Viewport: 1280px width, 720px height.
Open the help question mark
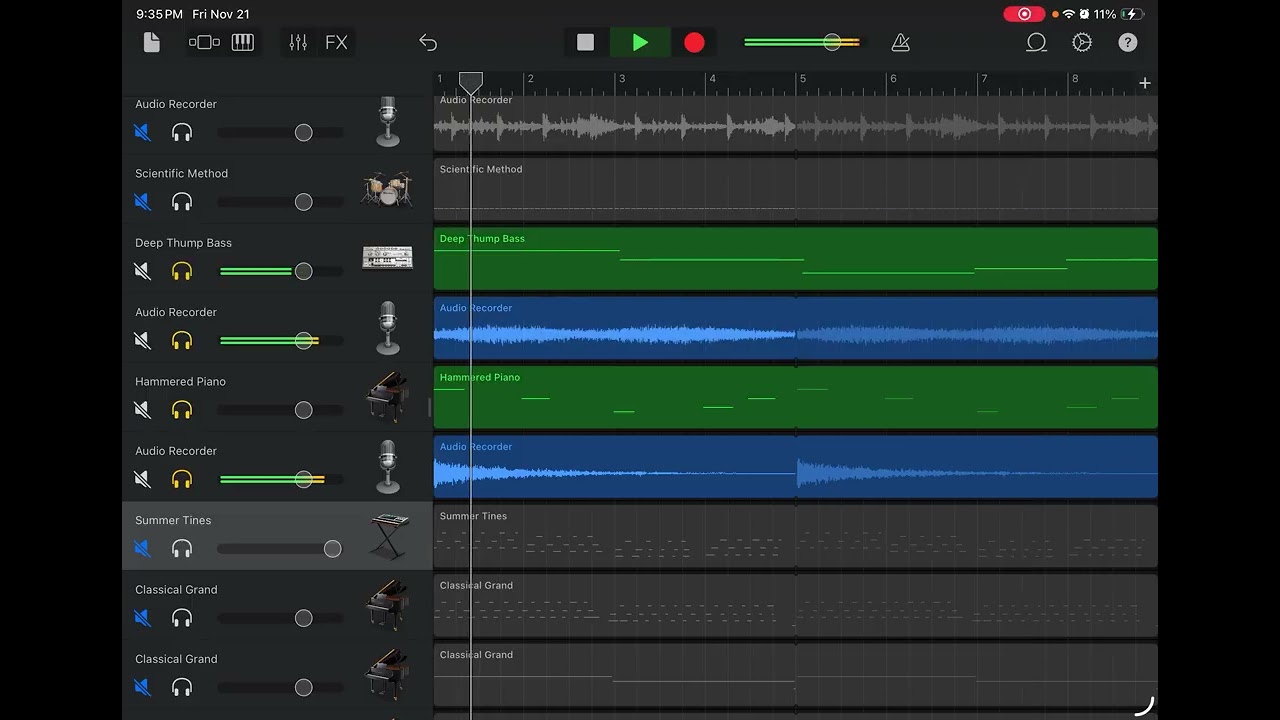(x=1128, y=42)
